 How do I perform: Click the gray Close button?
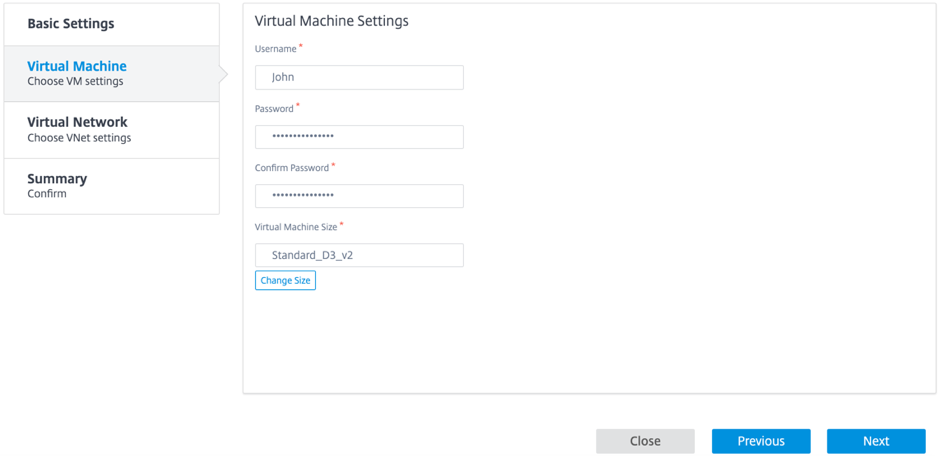pyautogui.click(x=645, y=441)
